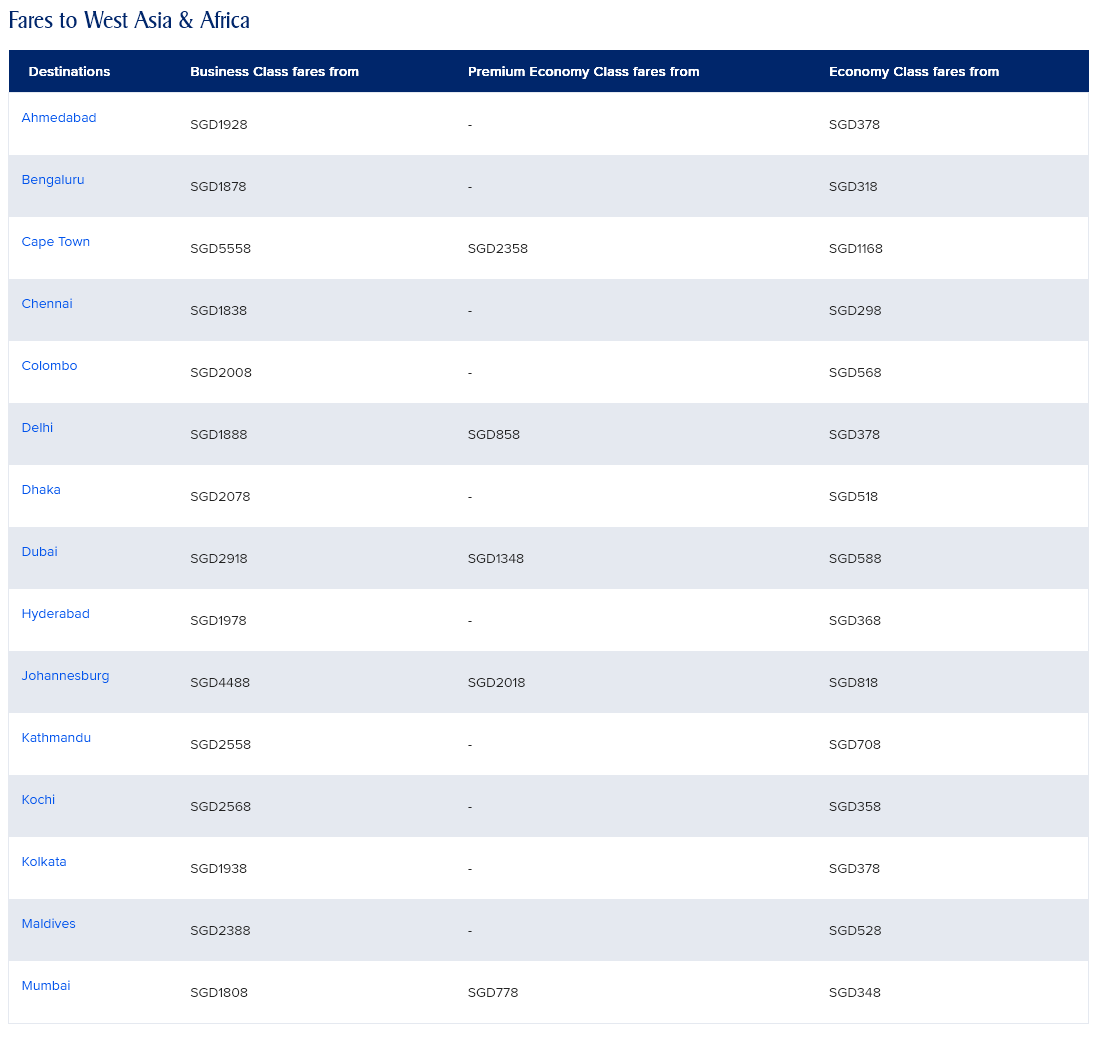Screen dimensions: 1104x1037
Task: Click the Kolkata destination link
Action: coord(44,862)
